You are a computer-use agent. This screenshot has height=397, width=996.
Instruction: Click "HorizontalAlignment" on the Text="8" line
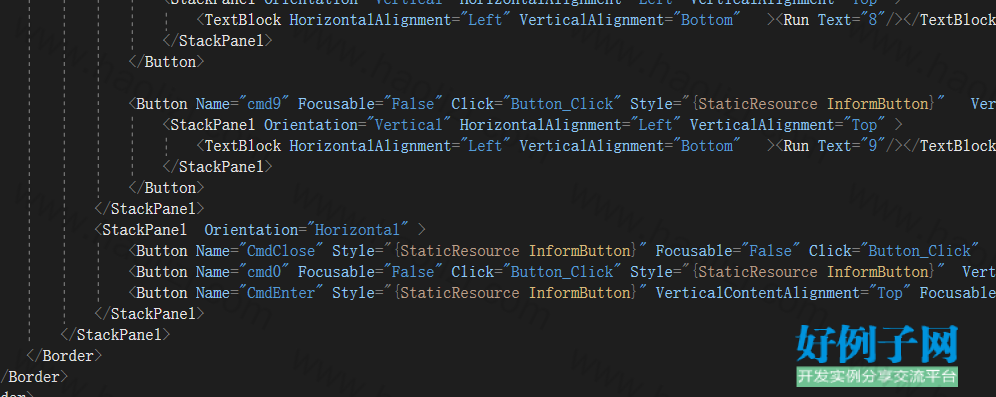click(x=370, y=20)
